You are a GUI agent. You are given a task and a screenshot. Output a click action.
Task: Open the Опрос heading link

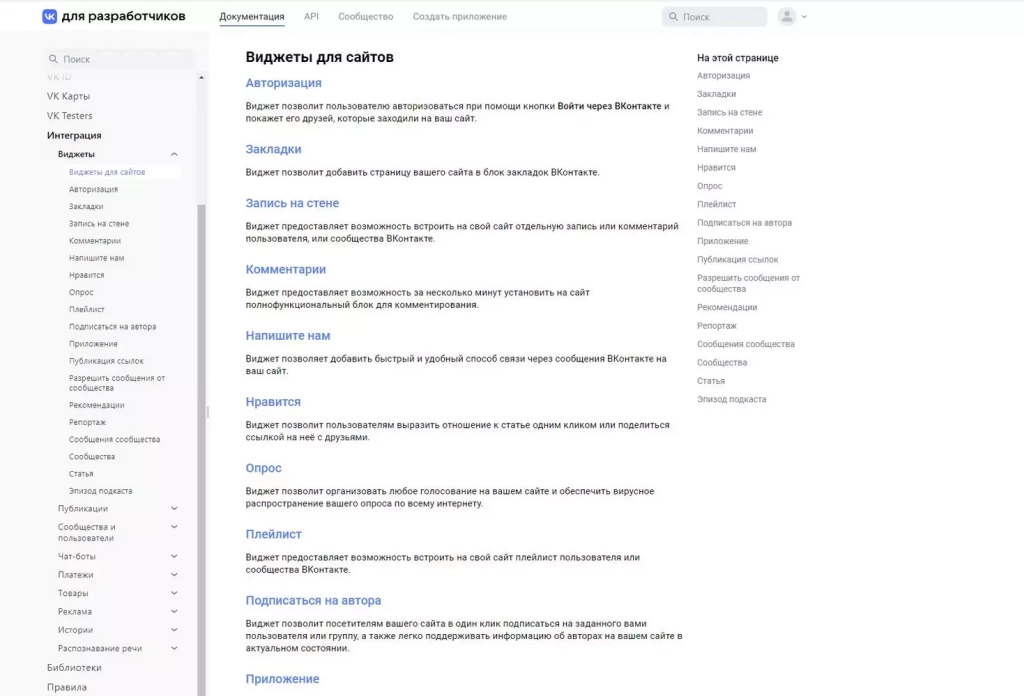(263, 467)
